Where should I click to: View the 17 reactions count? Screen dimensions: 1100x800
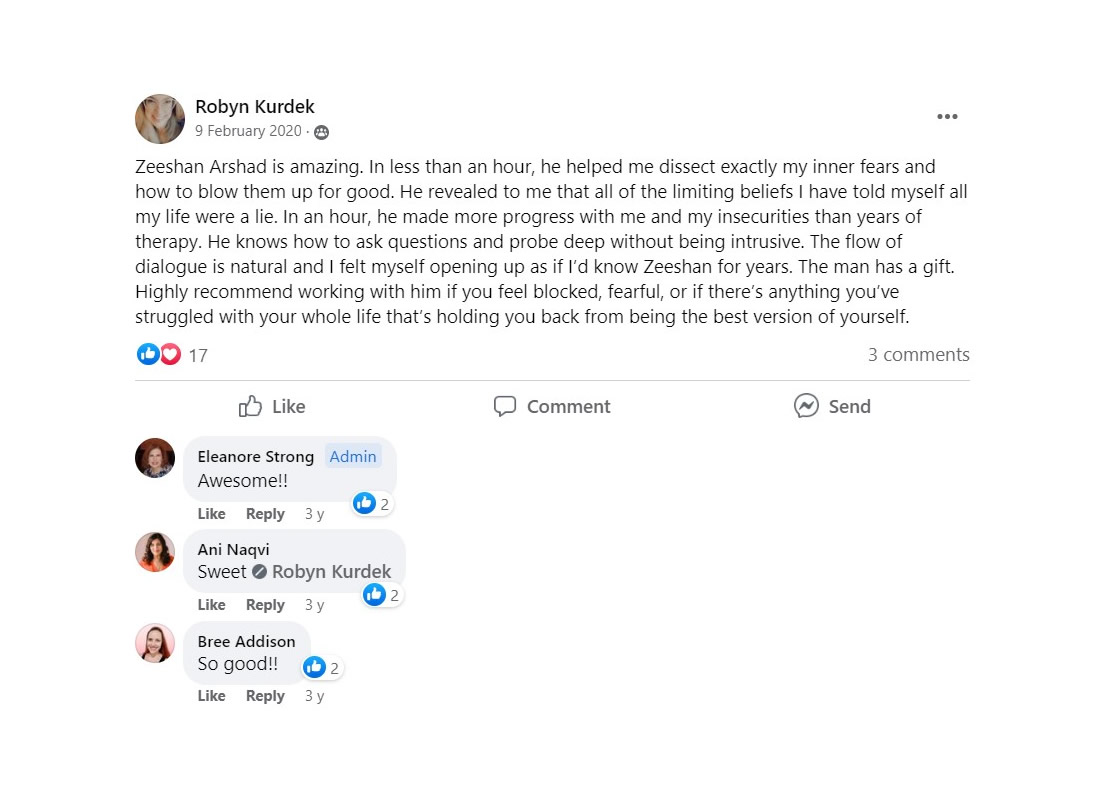[x=198, y=355]
